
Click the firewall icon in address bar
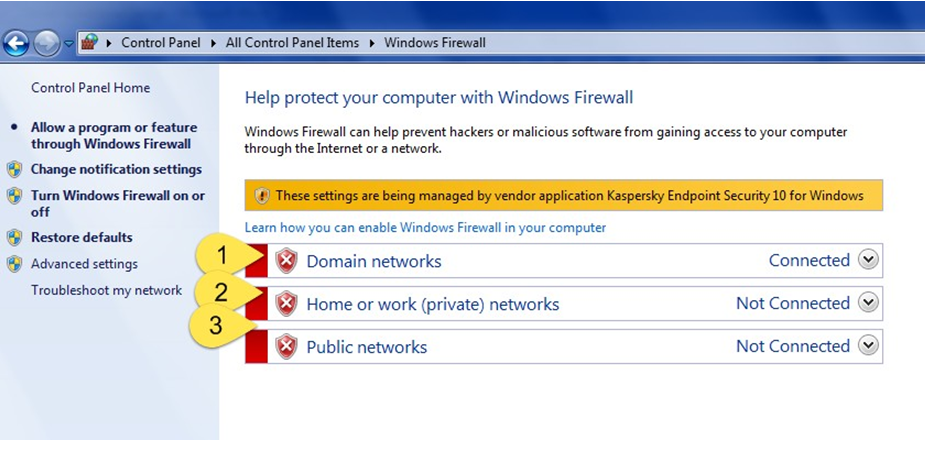click(89, 42)
